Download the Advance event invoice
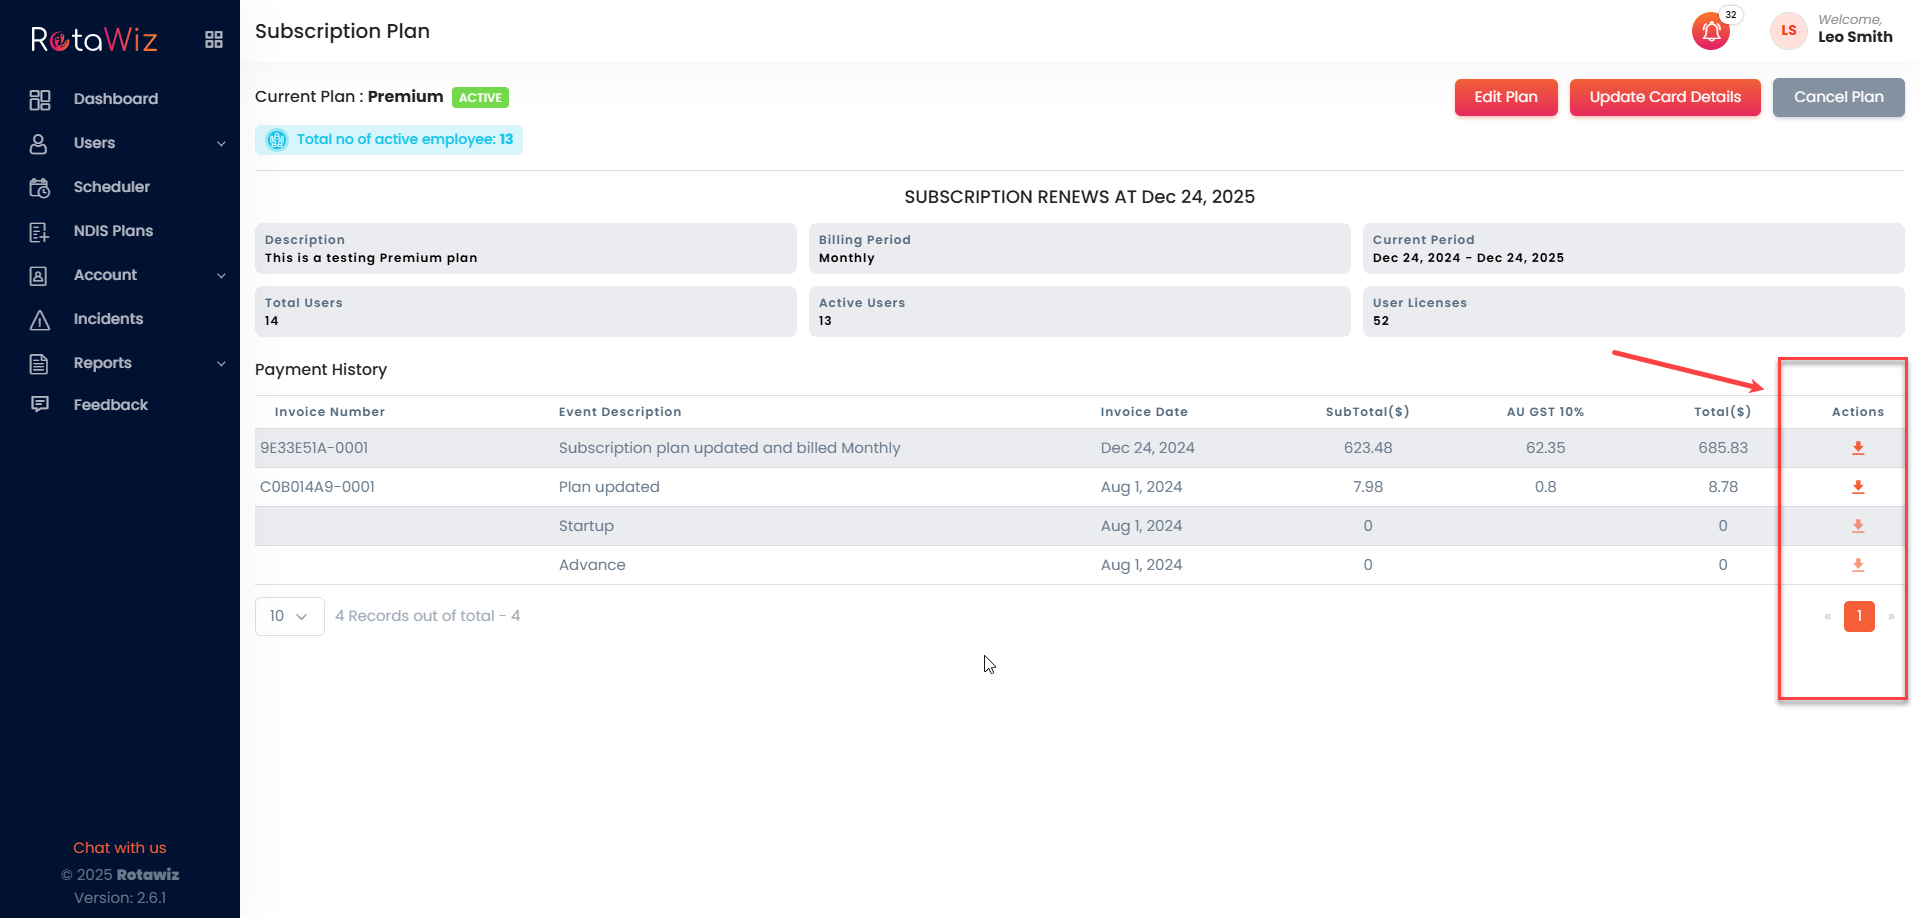Viewport: 1920px width, 918px height. click(1857, 565)
